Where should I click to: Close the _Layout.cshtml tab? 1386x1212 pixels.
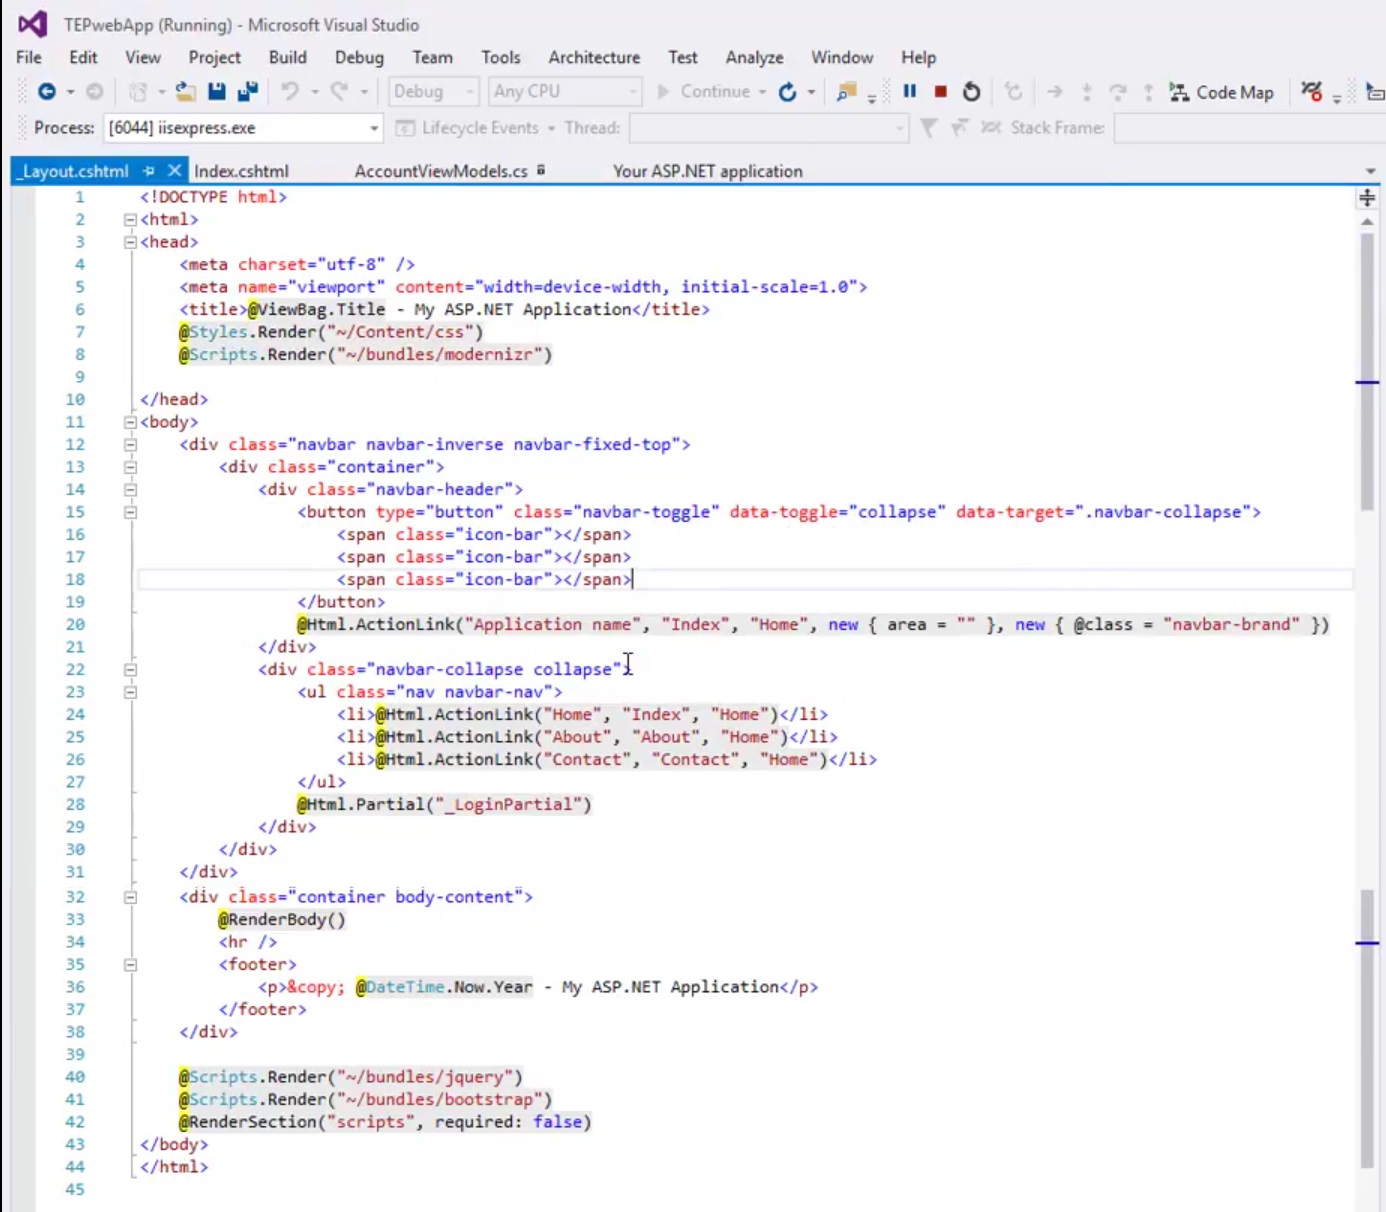174,170
